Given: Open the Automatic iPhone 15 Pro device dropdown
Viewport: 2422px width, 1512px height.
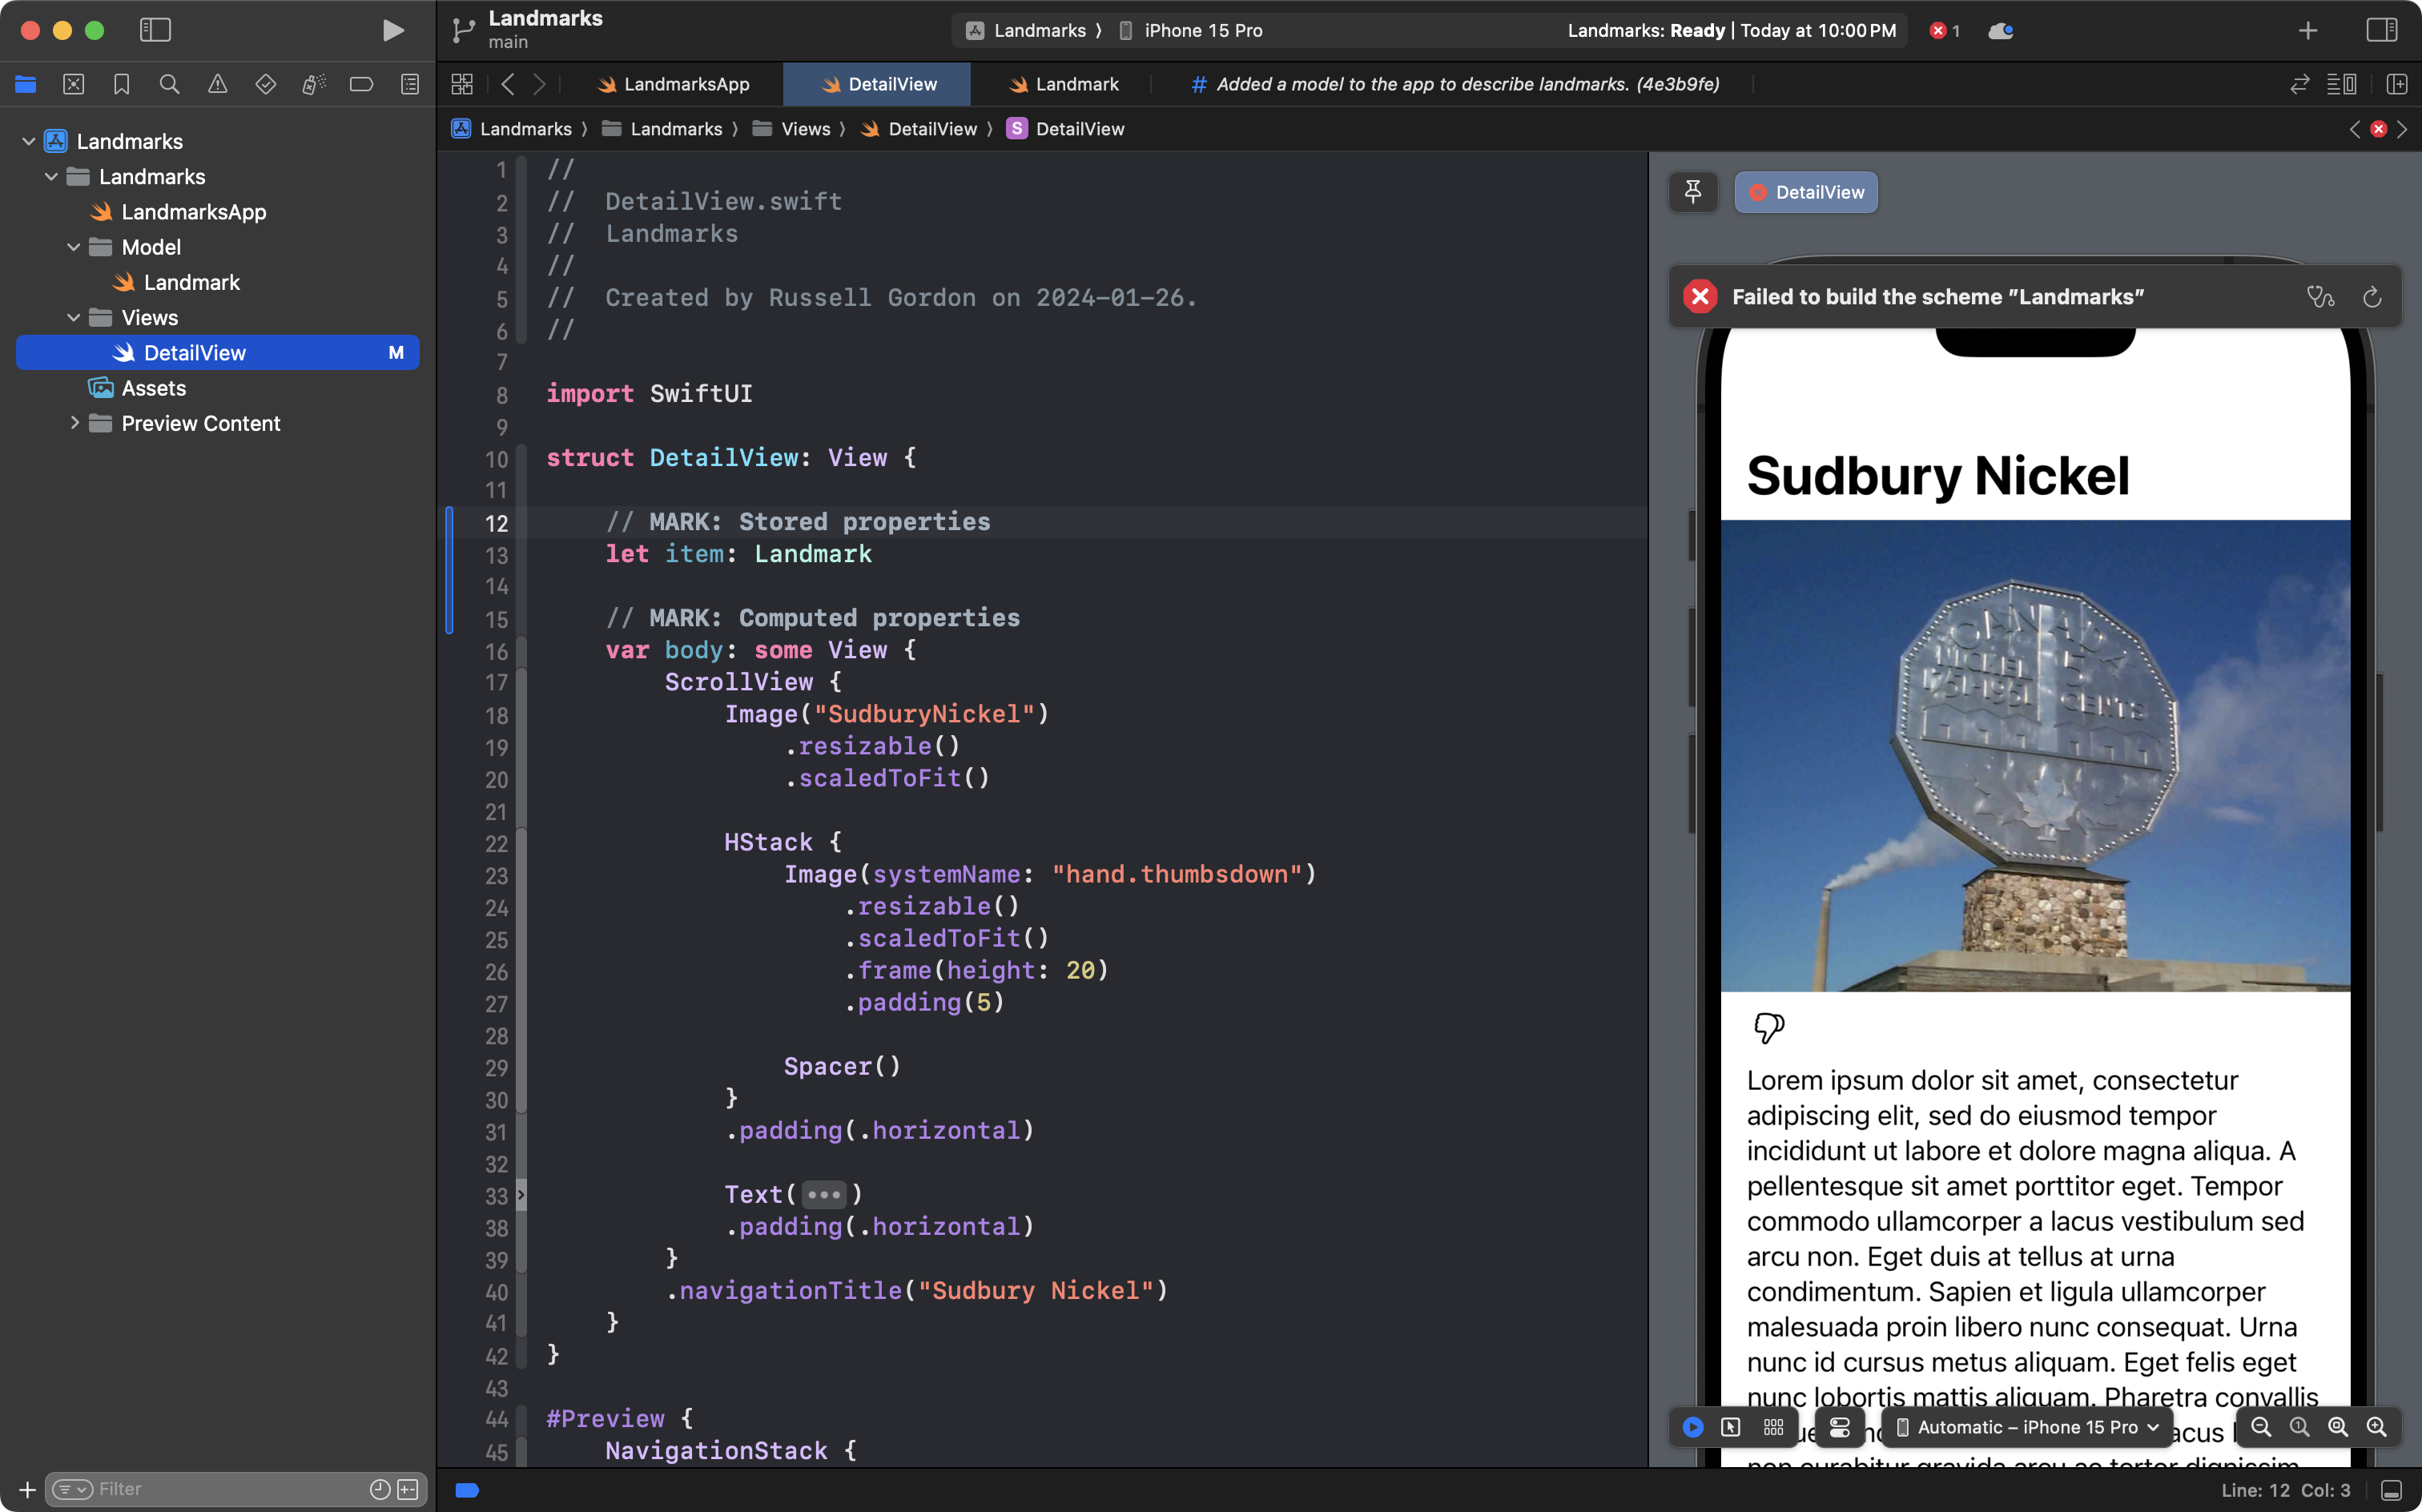Looking at the screenshot, I should 2025,1427.
